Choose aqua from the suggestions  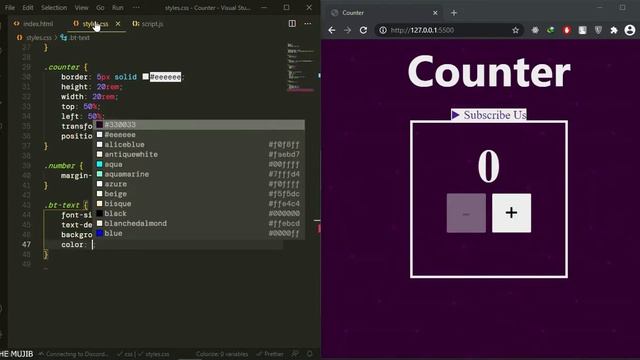[x=200, y=164]
